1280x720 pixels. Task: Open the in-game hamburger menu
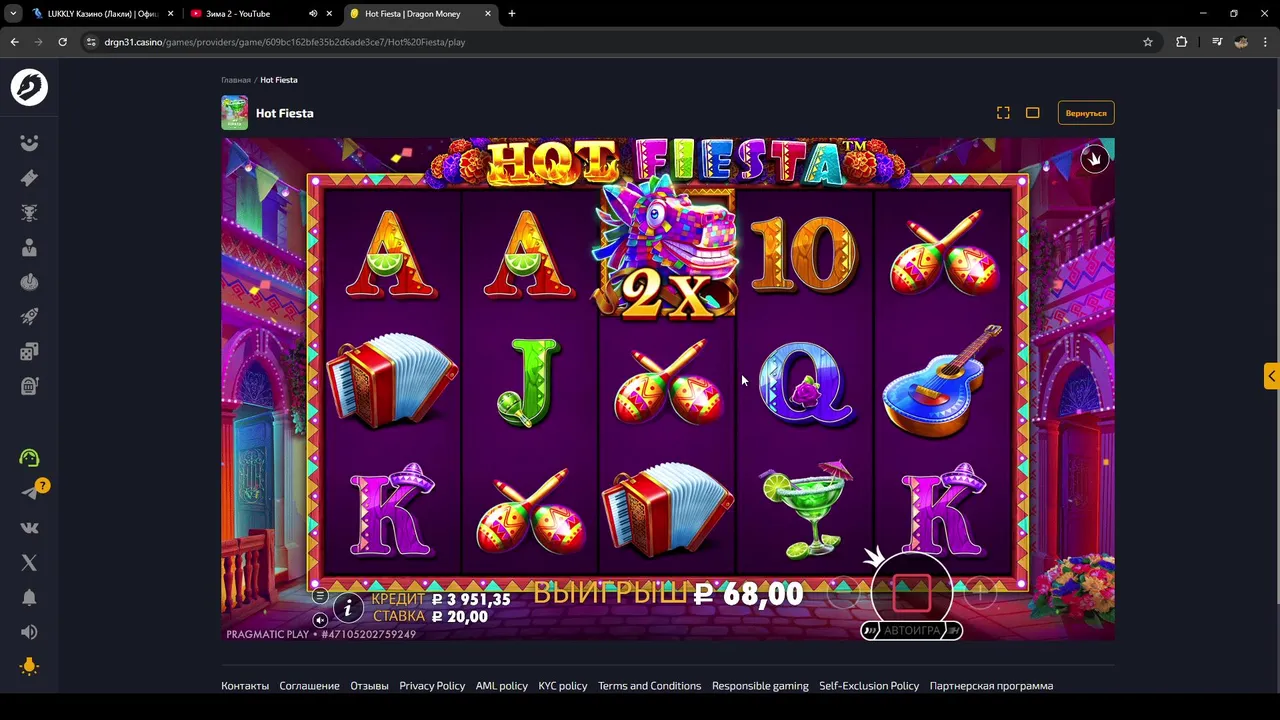click(319, 596)
